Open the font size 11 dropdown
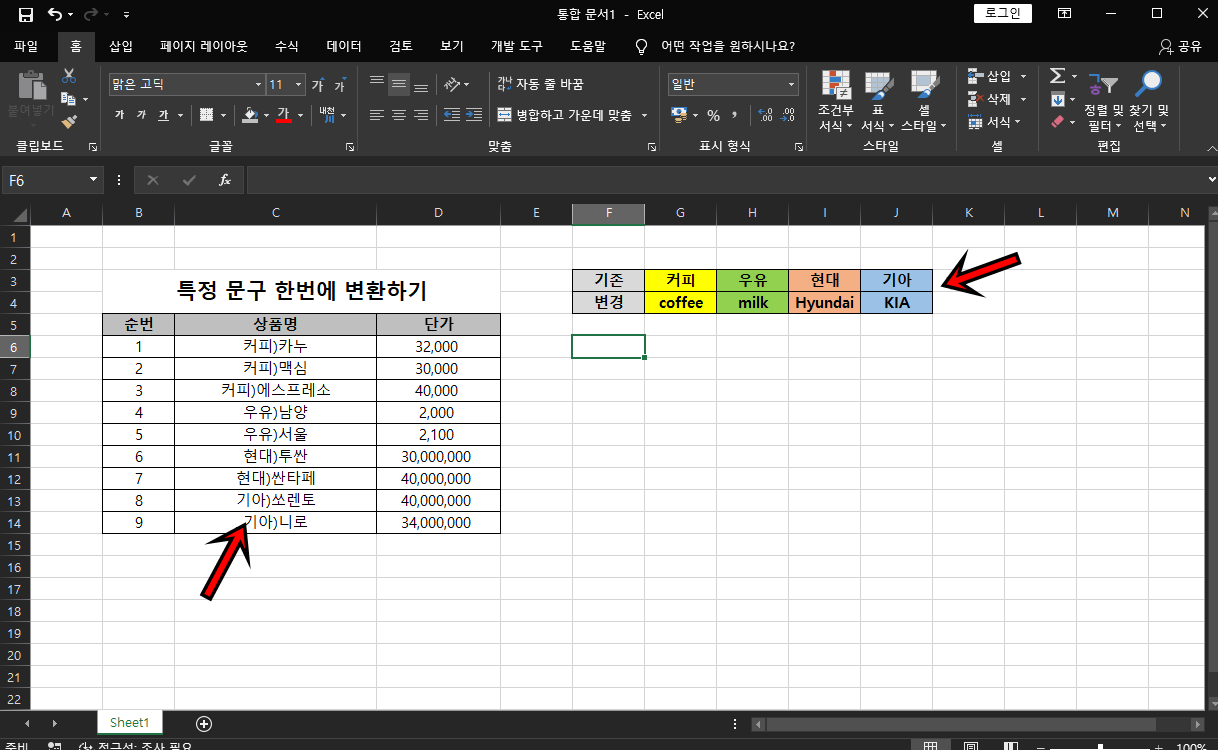 coord(300,85)
